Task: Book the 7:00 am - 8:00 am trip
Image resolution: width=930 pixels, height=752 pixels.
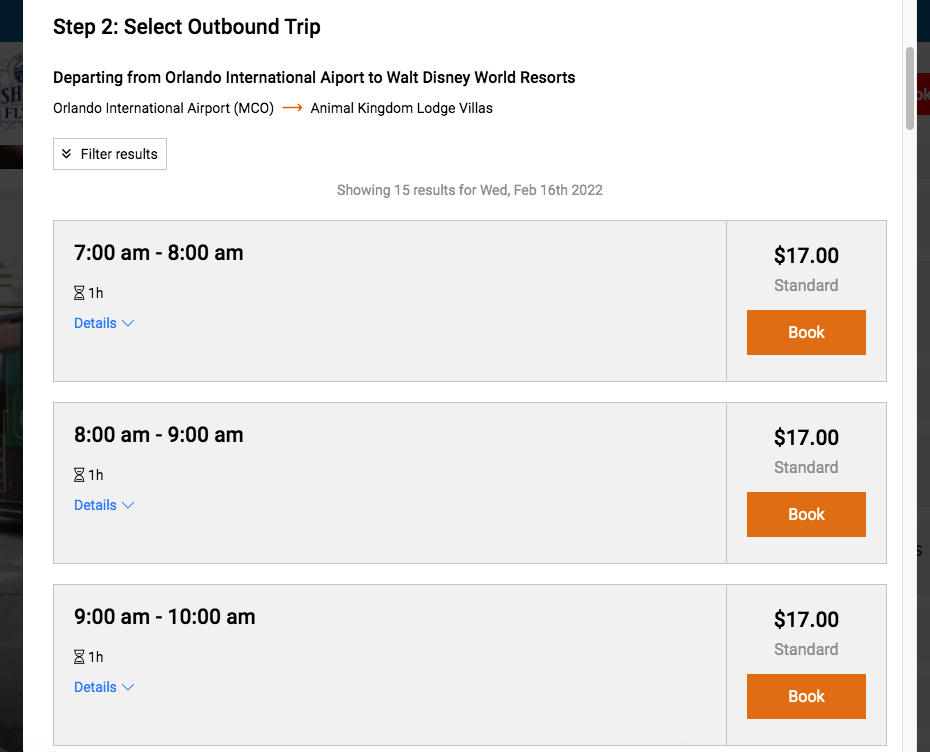Action: (806, 333)
